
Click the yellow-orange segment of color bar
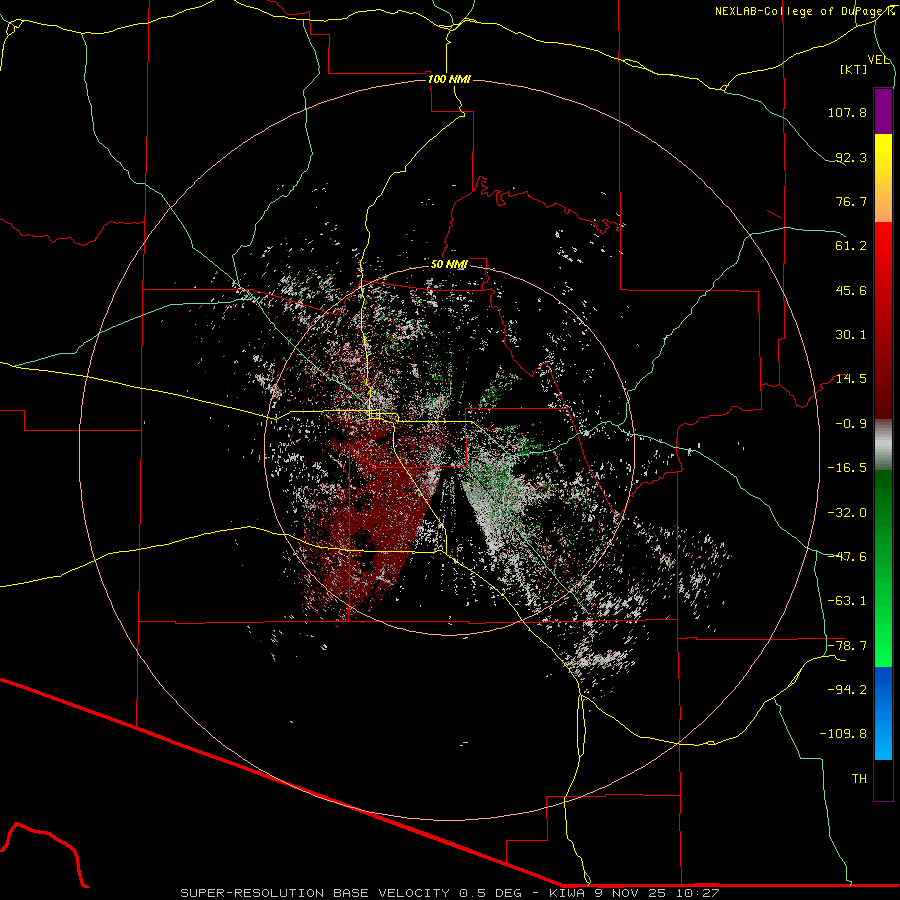point(883,178)
